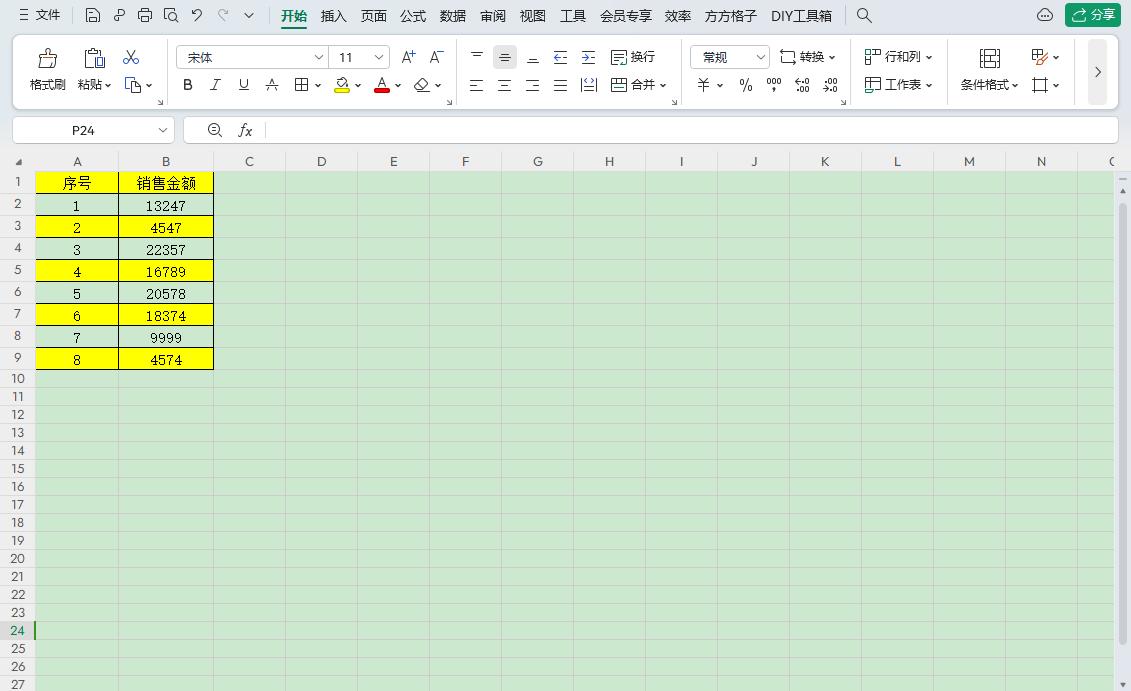Open the name box dropdown arrow
The image size is (1131, 691).
162,131
